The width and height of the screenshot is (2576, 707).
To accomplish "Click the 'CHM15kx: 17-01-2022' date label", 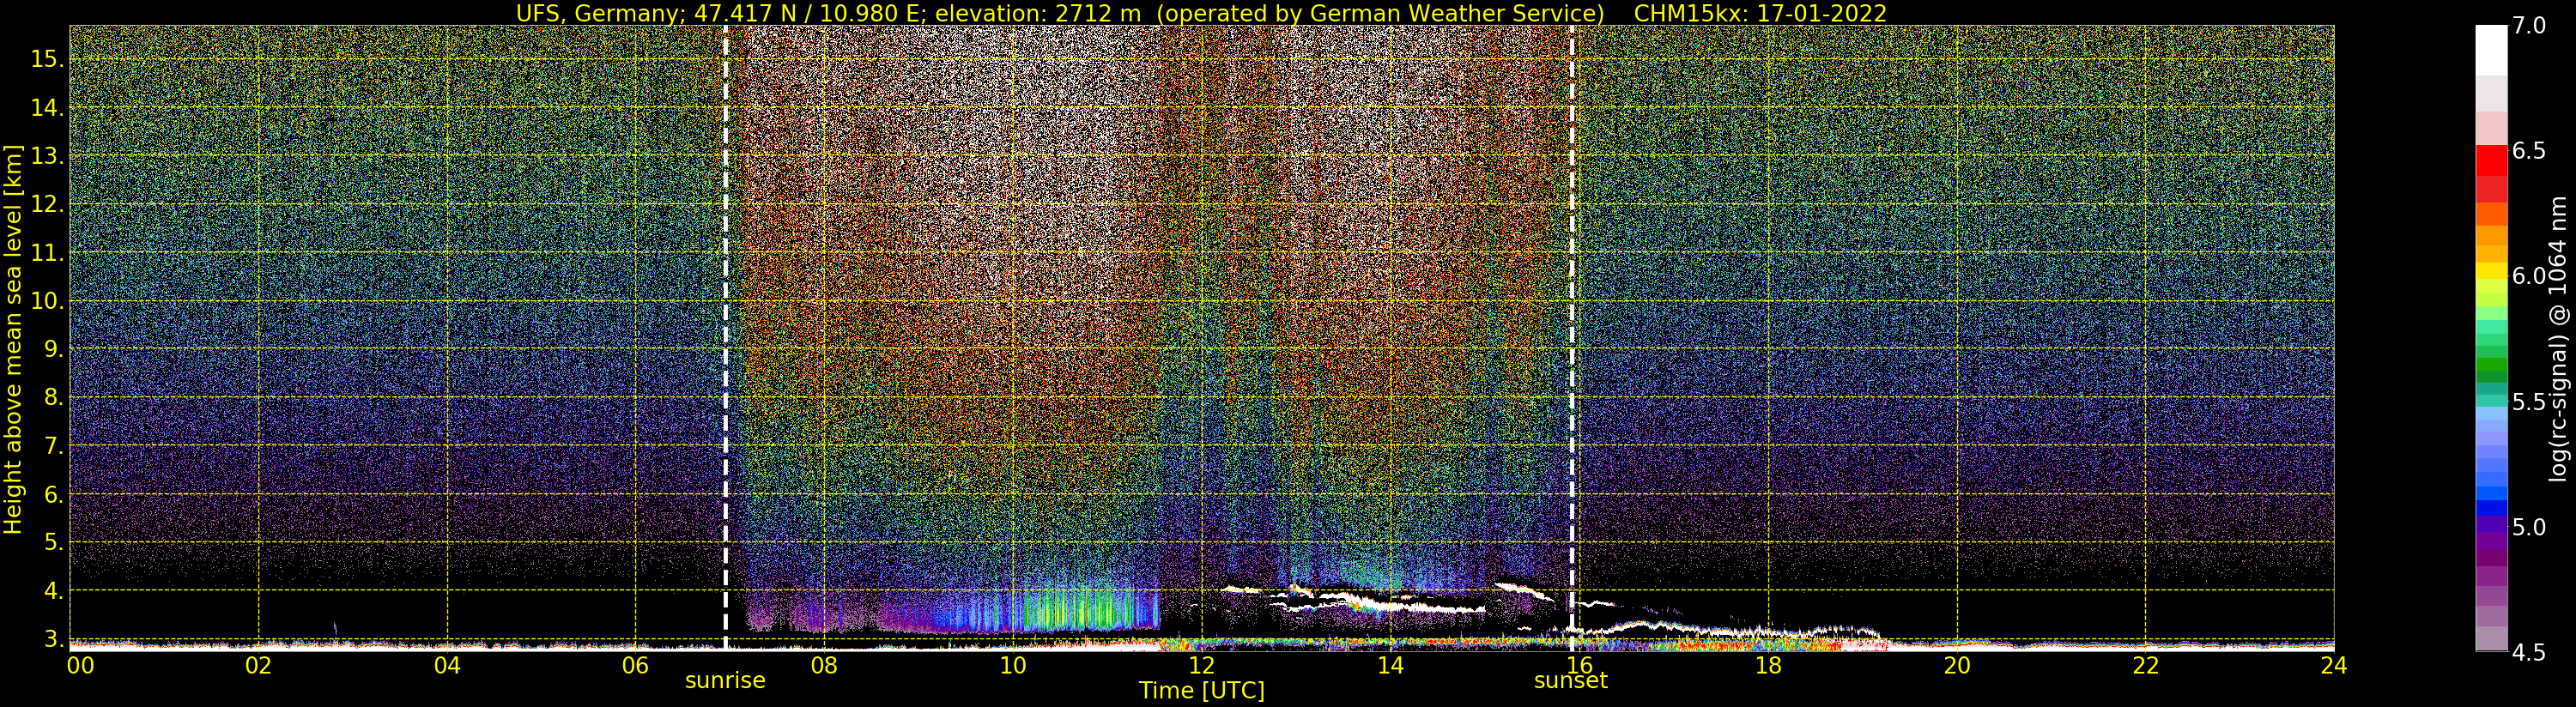I will point(1760,13).
